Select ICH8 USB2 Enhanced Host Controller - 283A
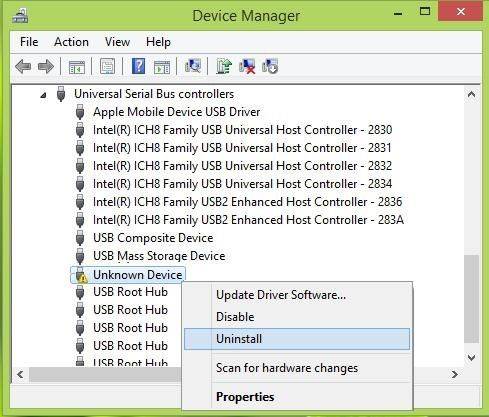Viewport: 489px width, 417px height. pos(249,220)
